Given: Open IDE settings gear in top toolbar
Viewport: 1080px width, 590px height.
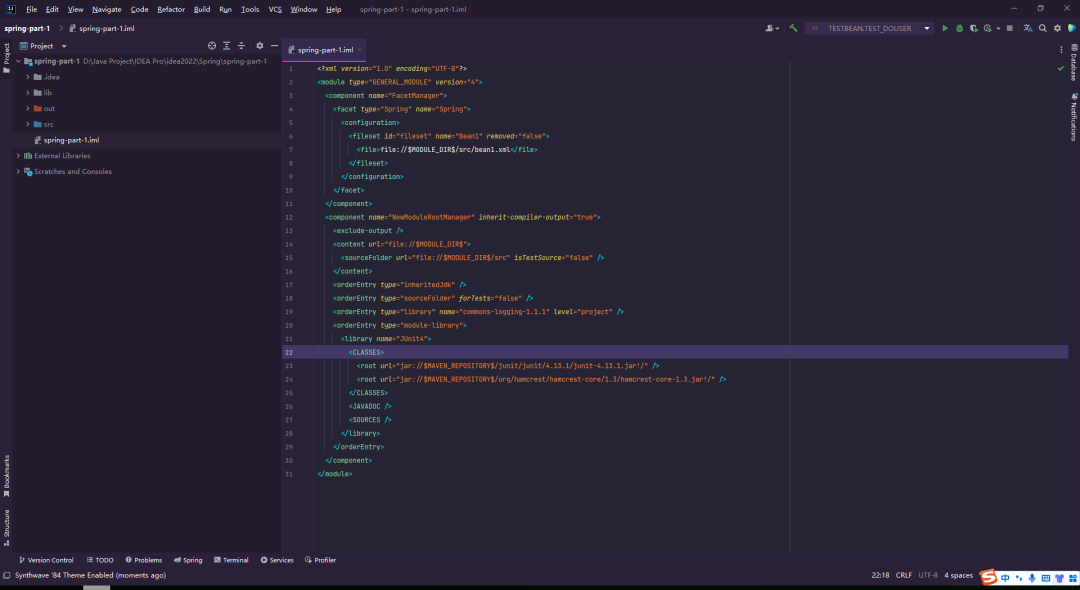Looking at the screenshot, I should pos(1057,28).
